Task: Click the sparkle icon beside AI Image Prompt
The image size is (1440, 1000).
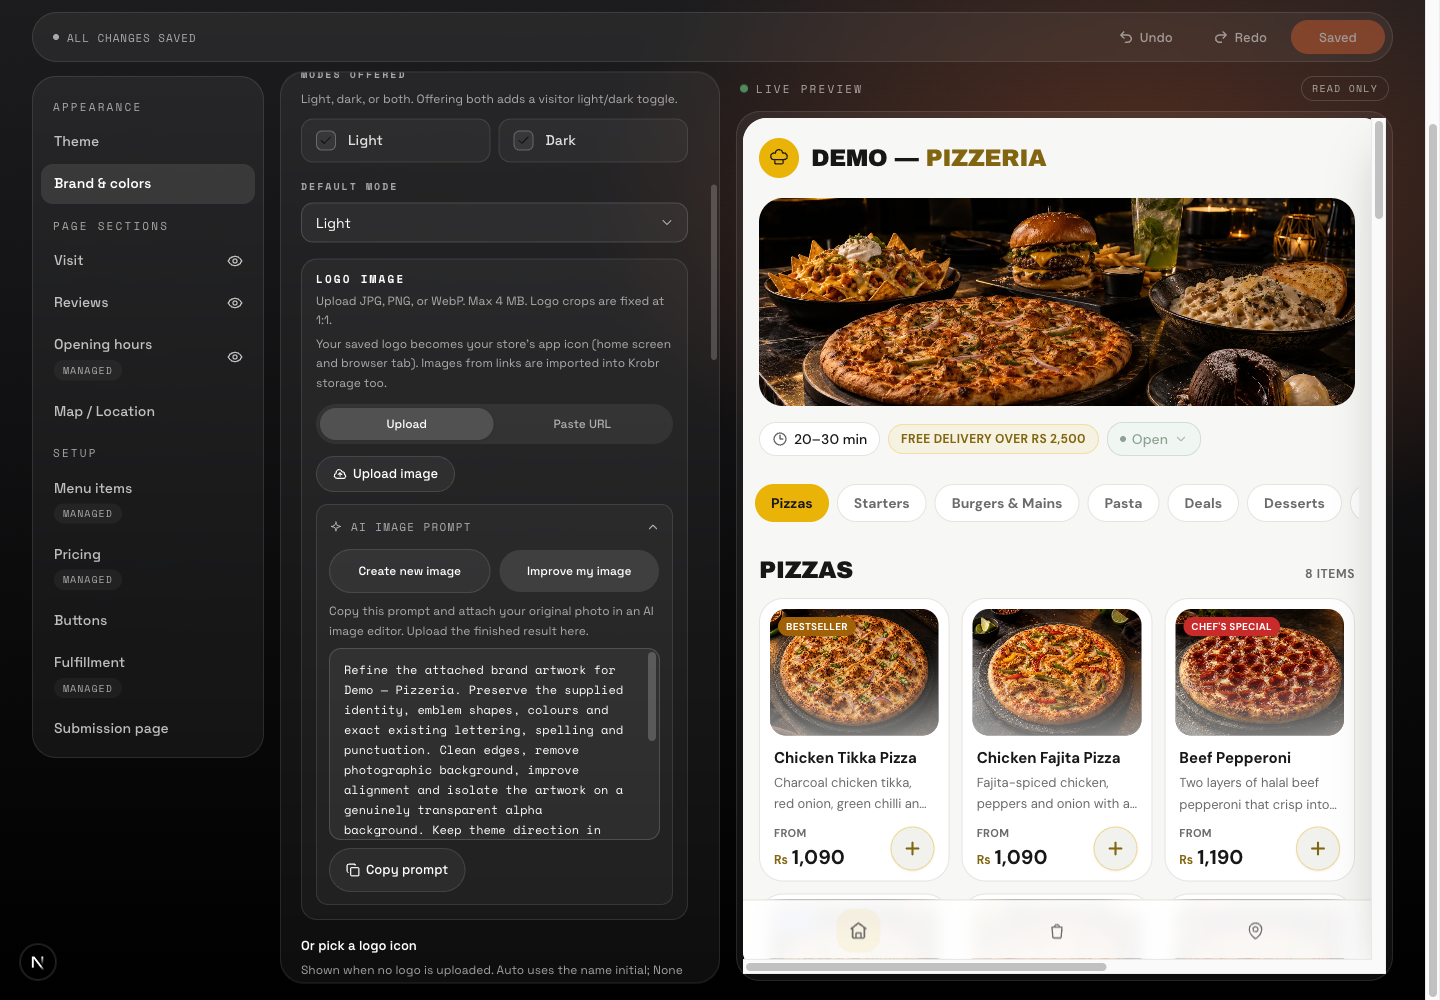Action: 336,527
